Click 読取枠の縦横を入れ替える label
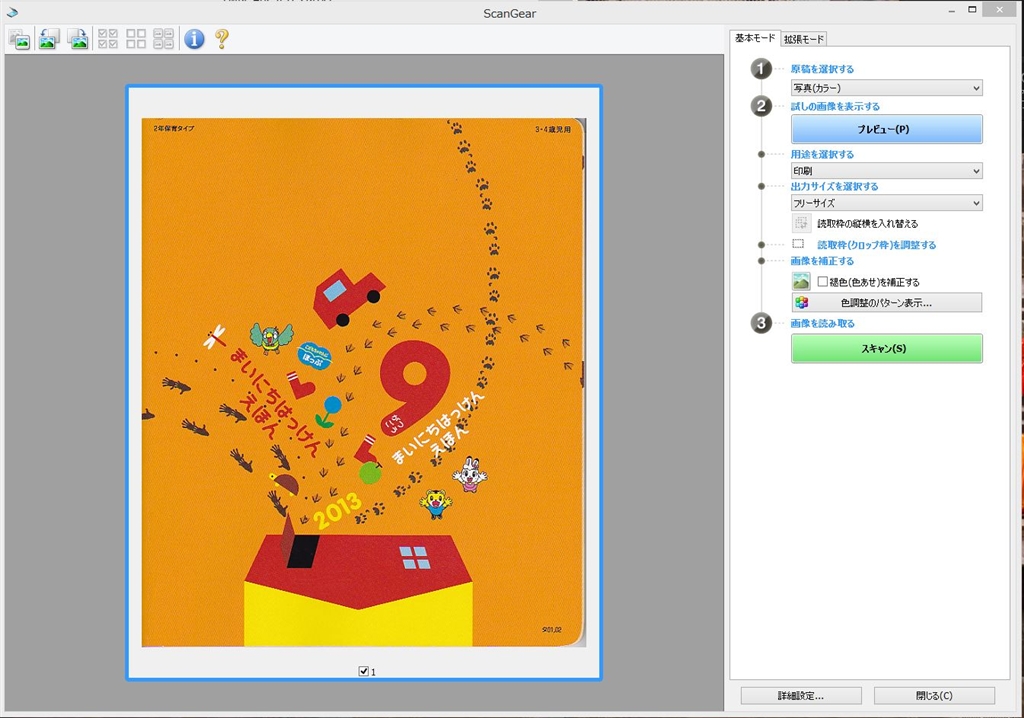 point(867,223)
